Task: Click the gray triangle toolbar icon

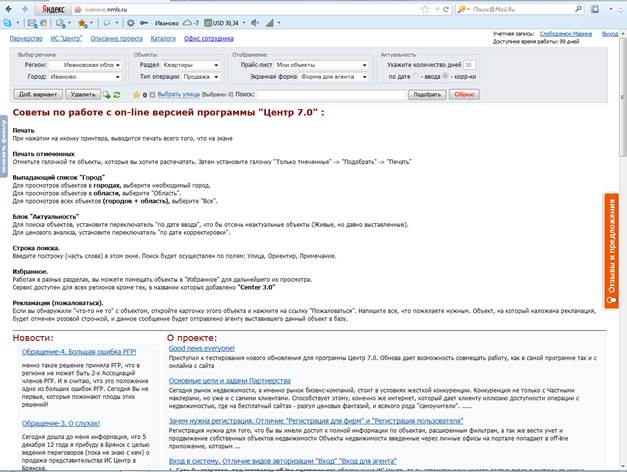Action: pos(270,23)
